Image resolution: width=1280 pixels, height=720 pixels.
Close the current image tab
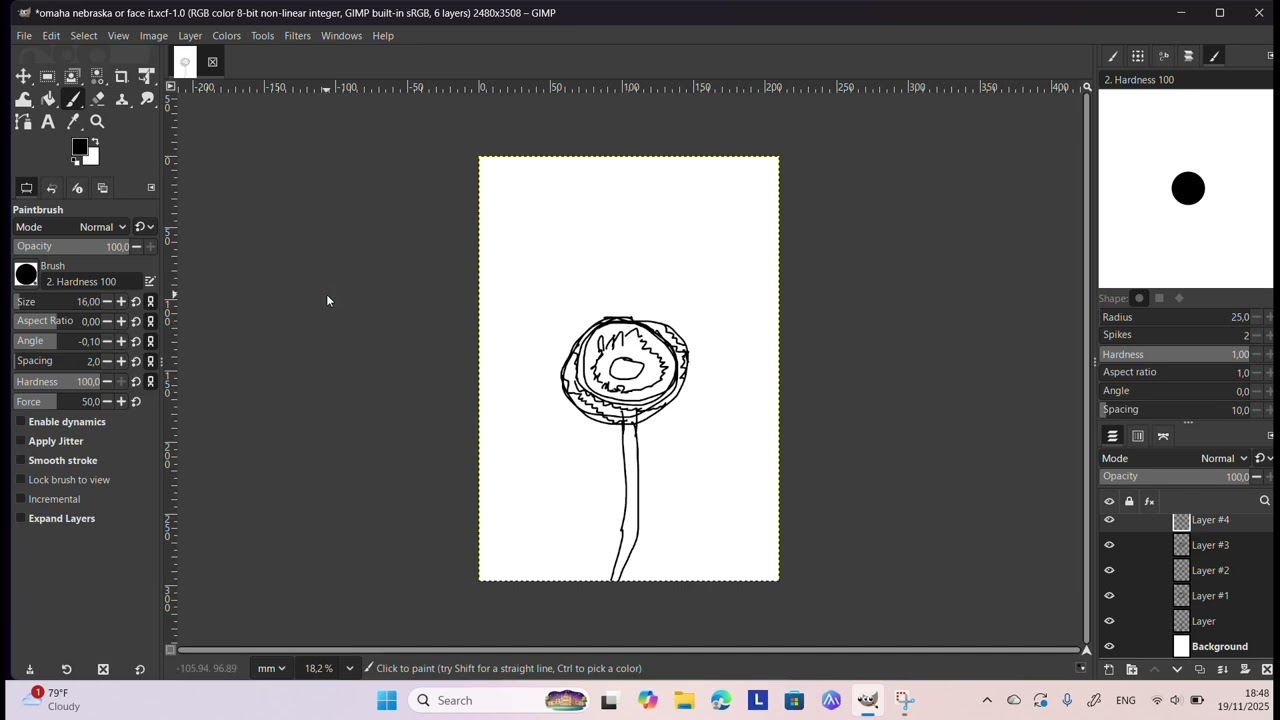click(x=212, y=62)
